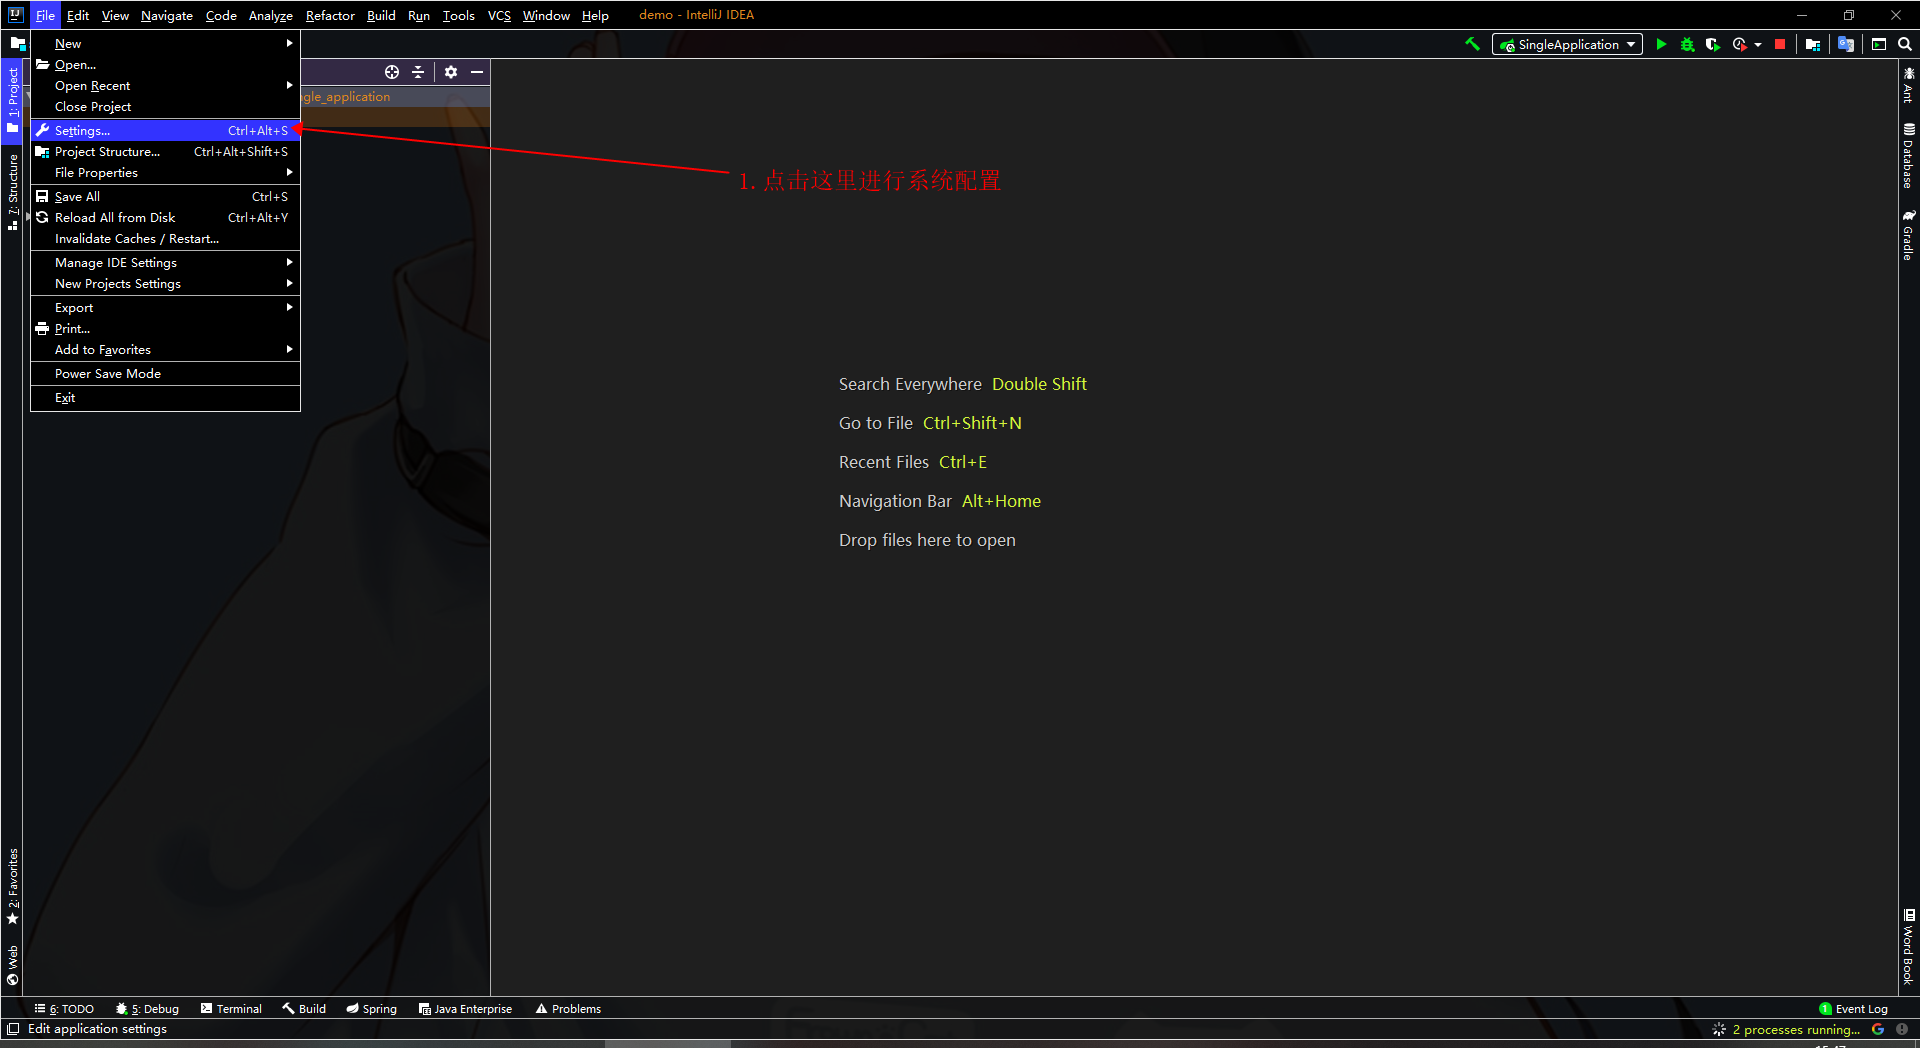Open the SingleApplication run configuration dropdown
Viewport: 1920px width, 1048px height.
[x=1567, y=44]
